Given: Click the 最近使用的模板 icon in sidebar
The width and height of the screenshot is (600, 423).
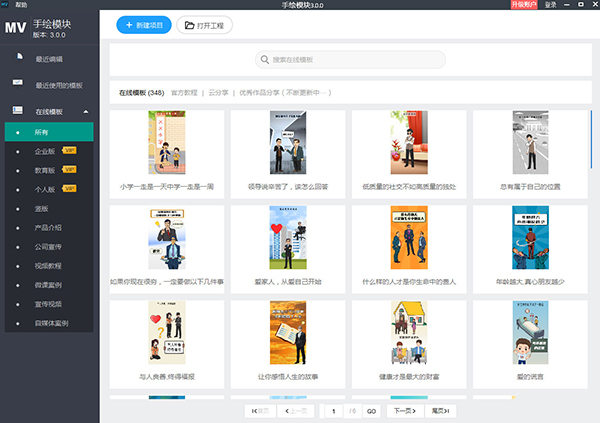Looking at the screenshot, I should tap(18, 85).
